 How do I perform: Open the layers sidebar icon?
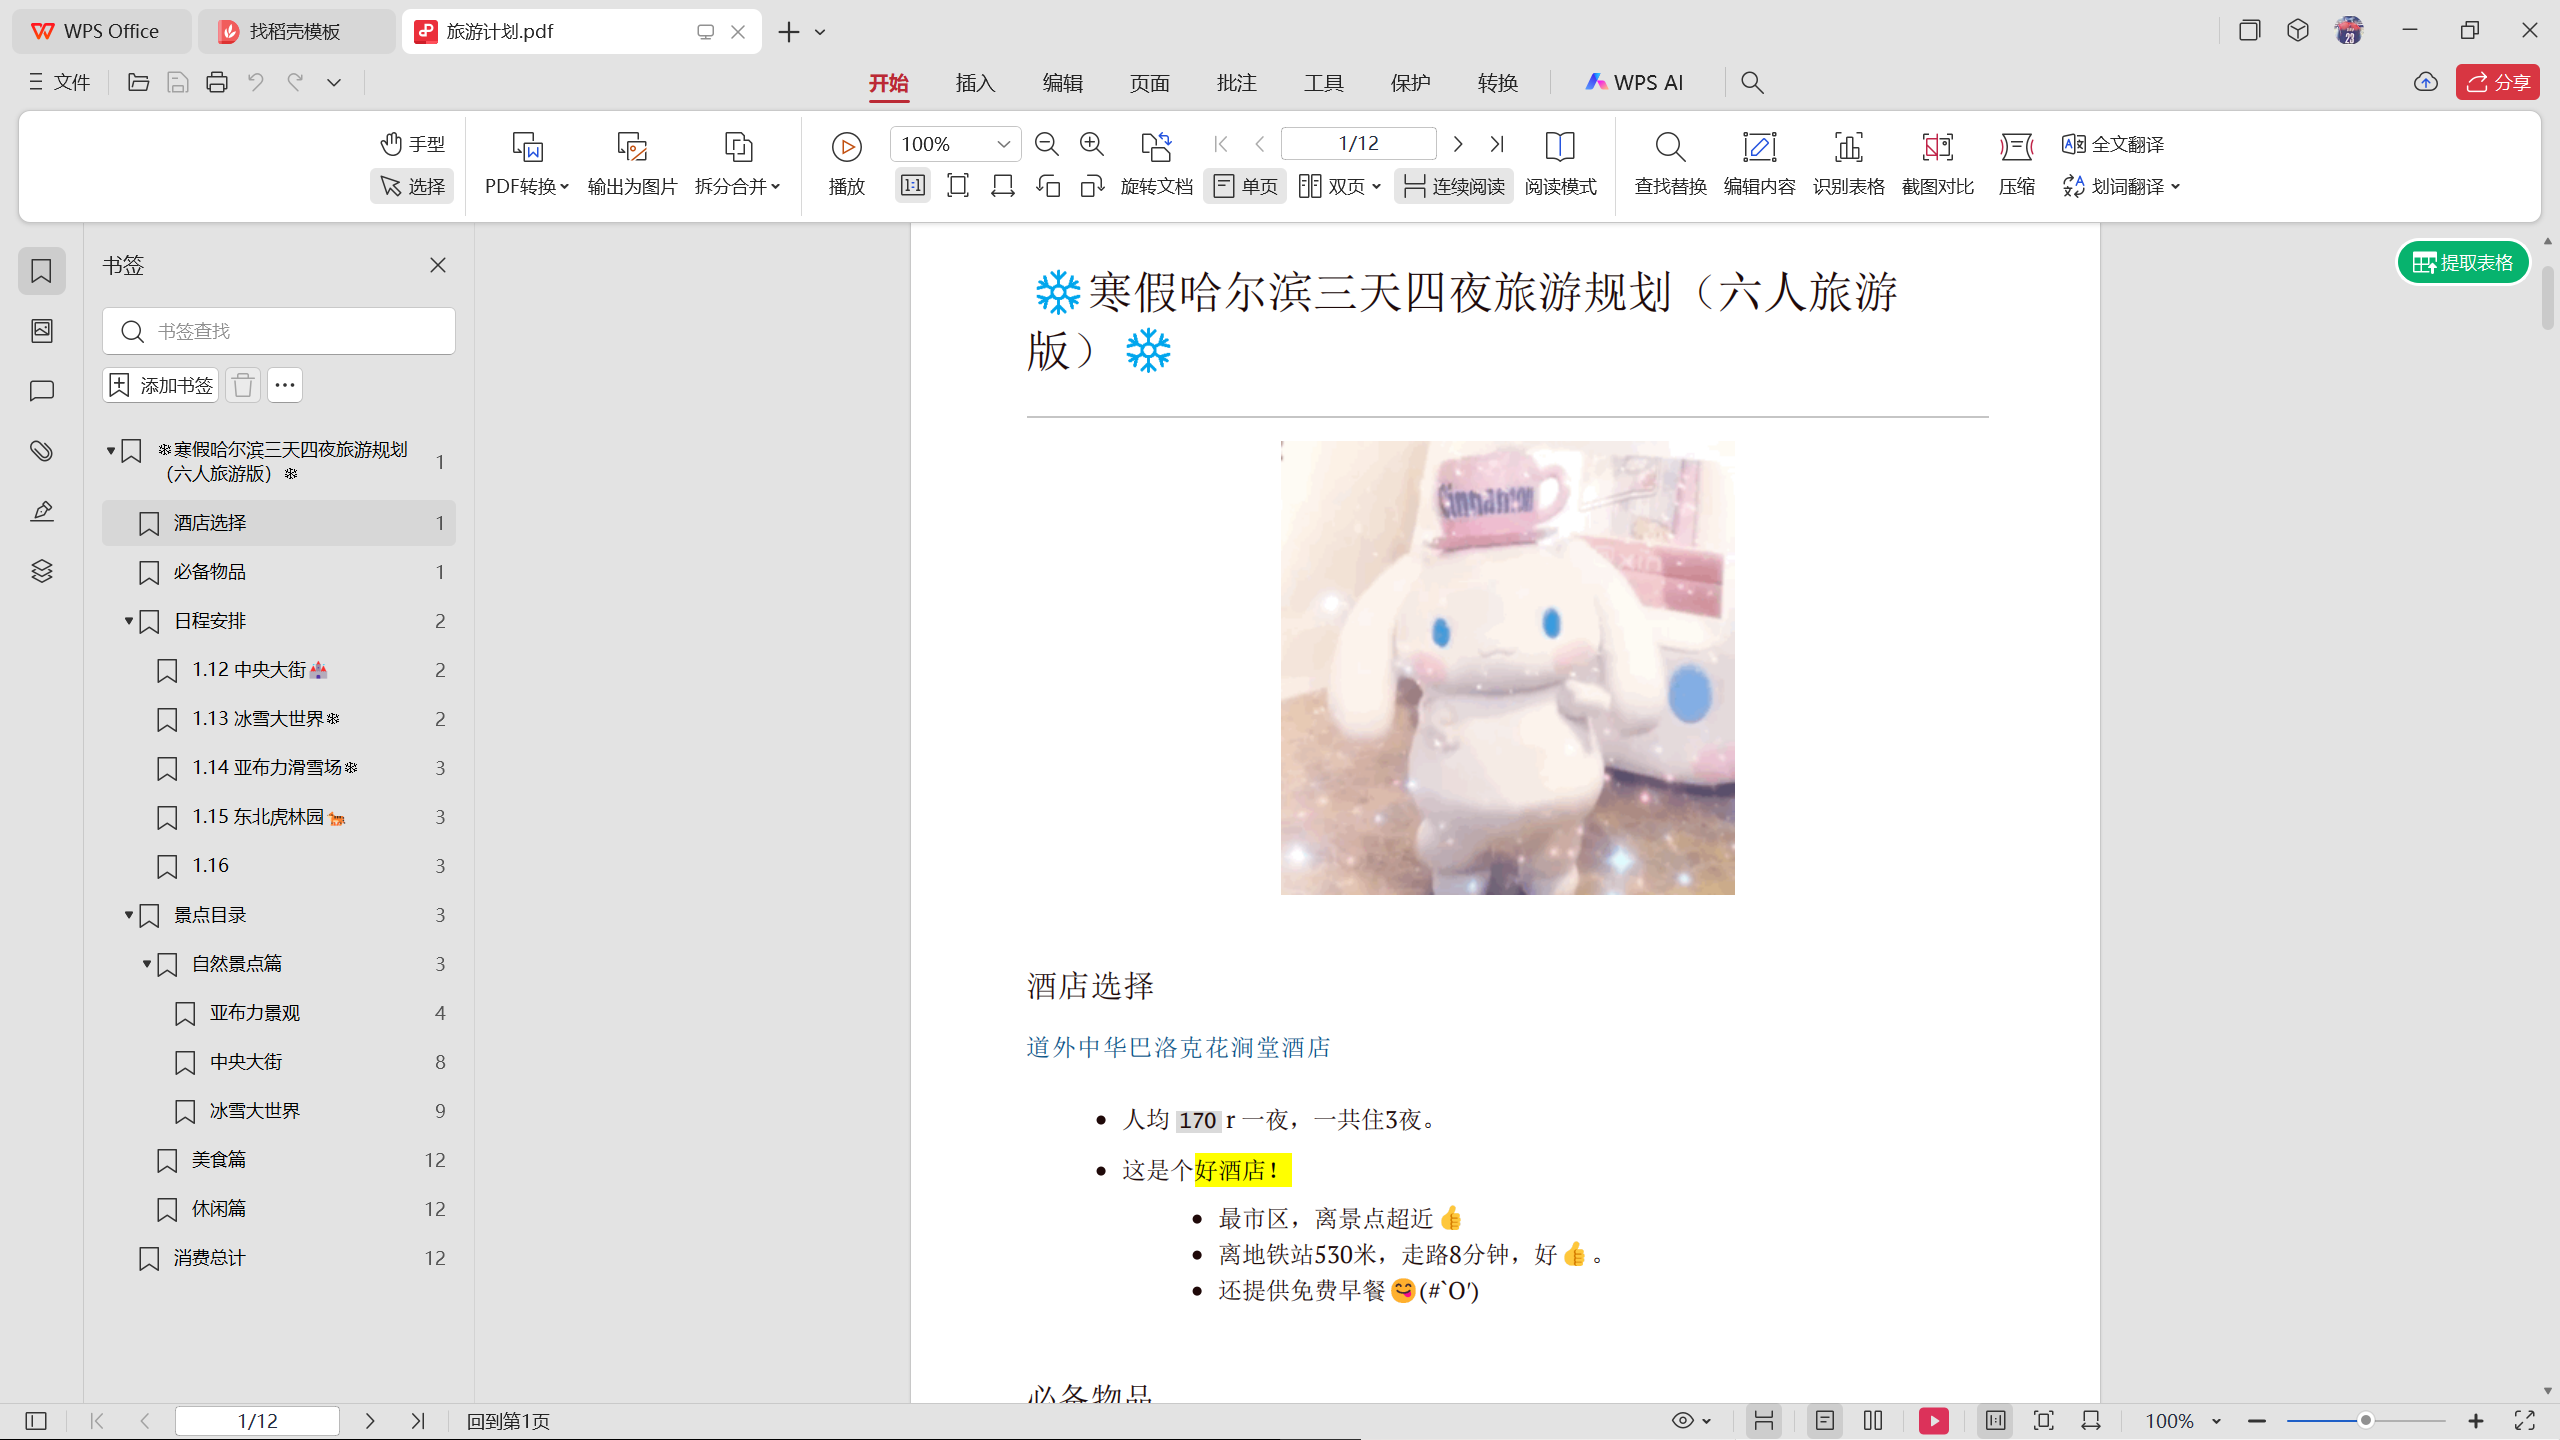click(x=41, y=571)
